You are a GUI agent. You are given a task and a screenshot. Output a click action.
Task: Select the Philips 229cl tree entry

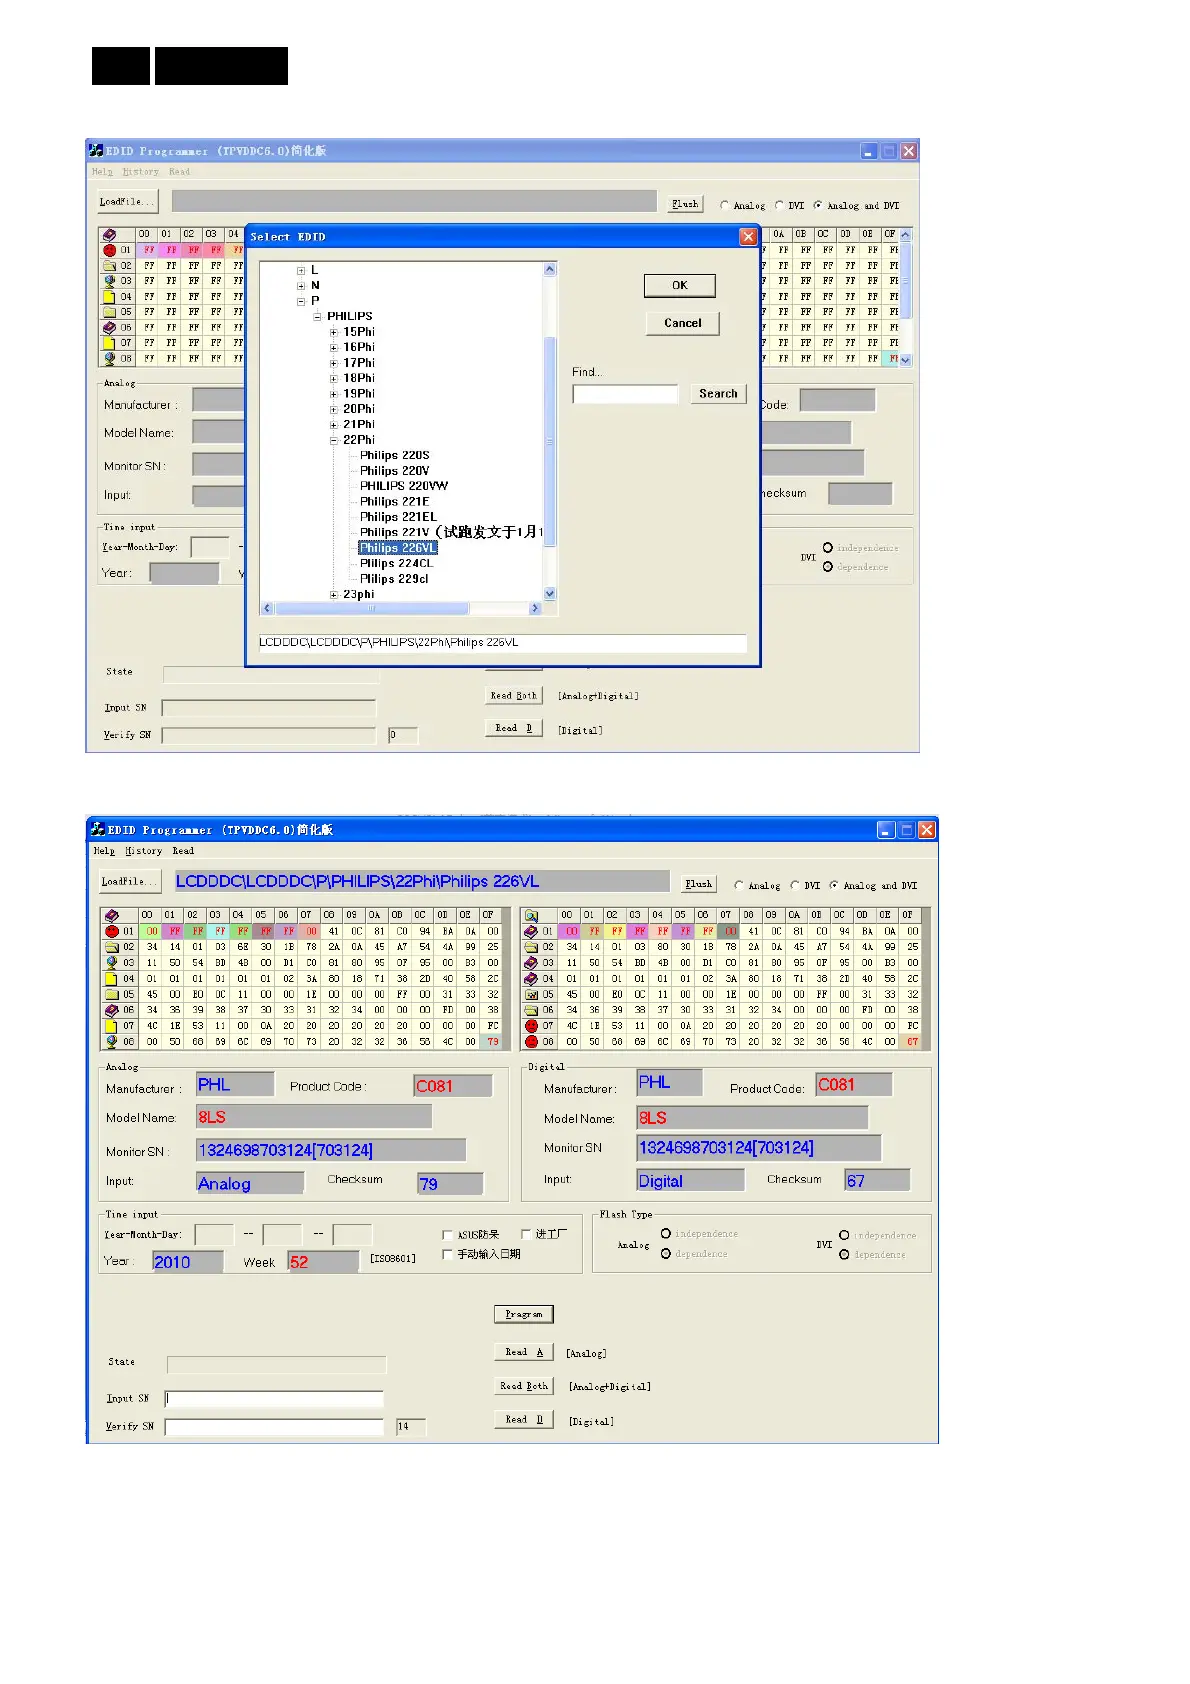394,579
